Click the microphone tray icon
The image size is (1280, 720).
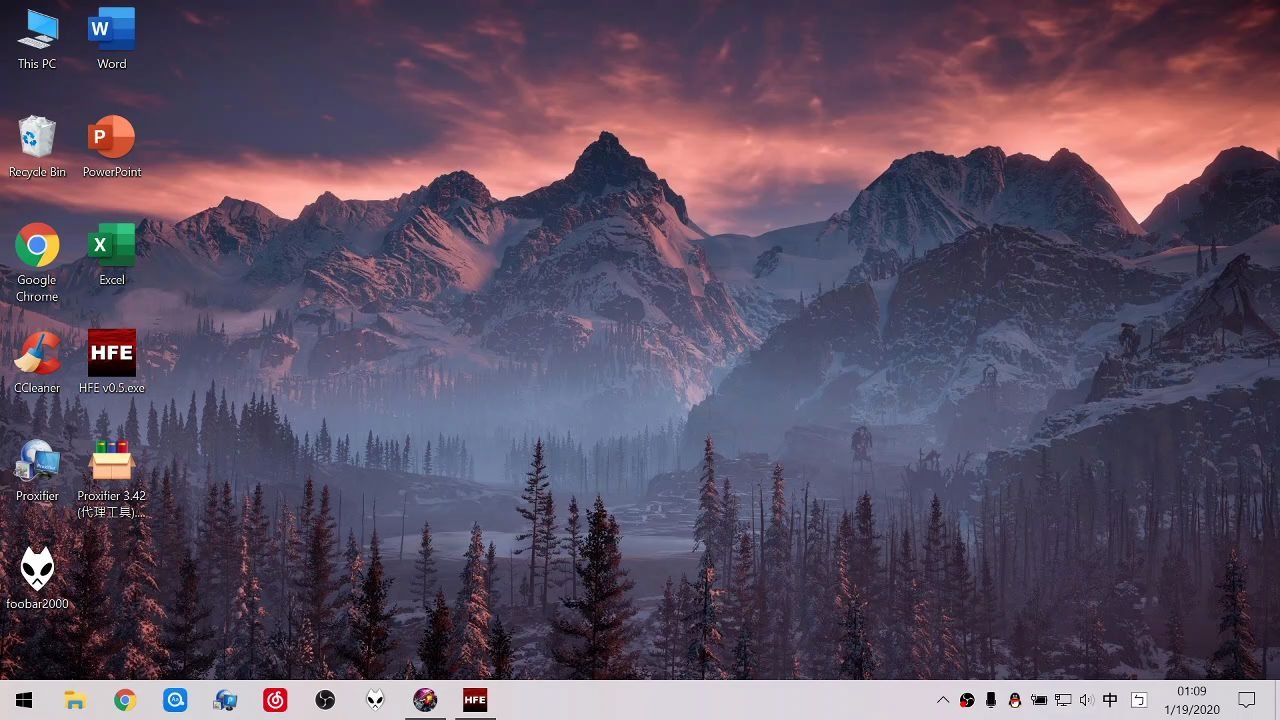991,700
